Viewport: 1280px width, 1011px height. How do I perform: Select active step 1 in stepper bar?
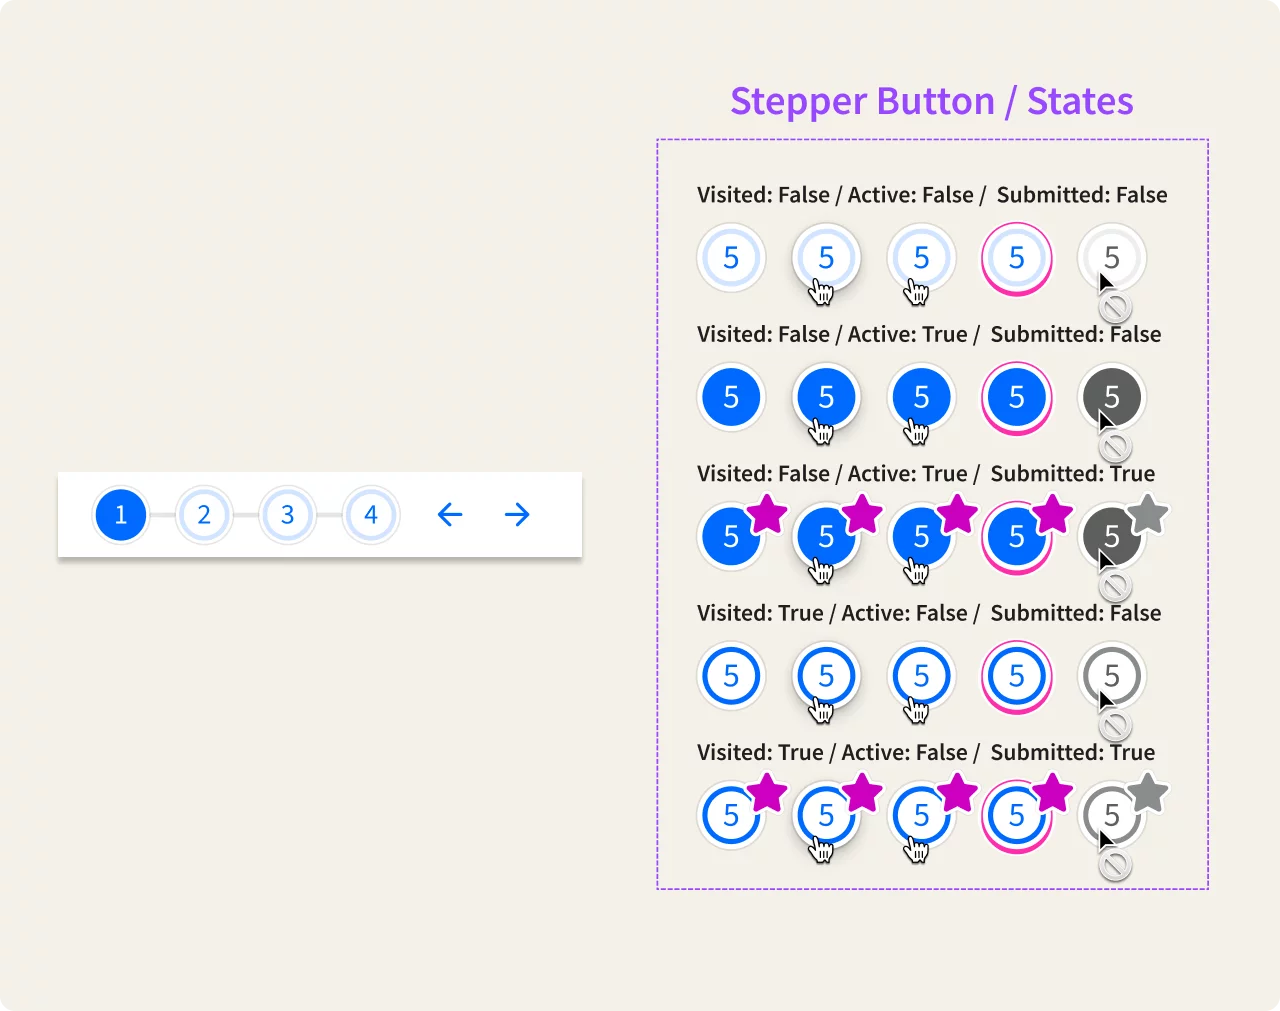pos(121,515)
